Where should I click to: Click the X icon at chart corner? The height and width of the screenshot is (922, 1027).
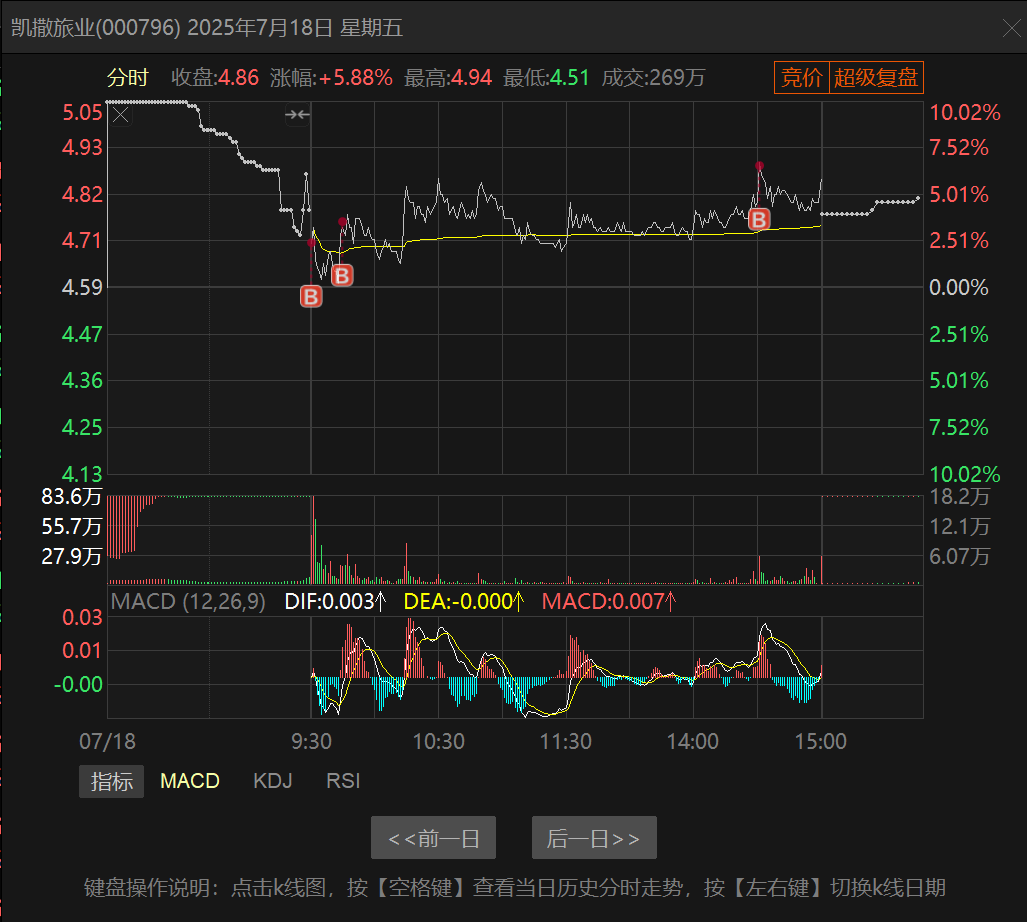121,115
